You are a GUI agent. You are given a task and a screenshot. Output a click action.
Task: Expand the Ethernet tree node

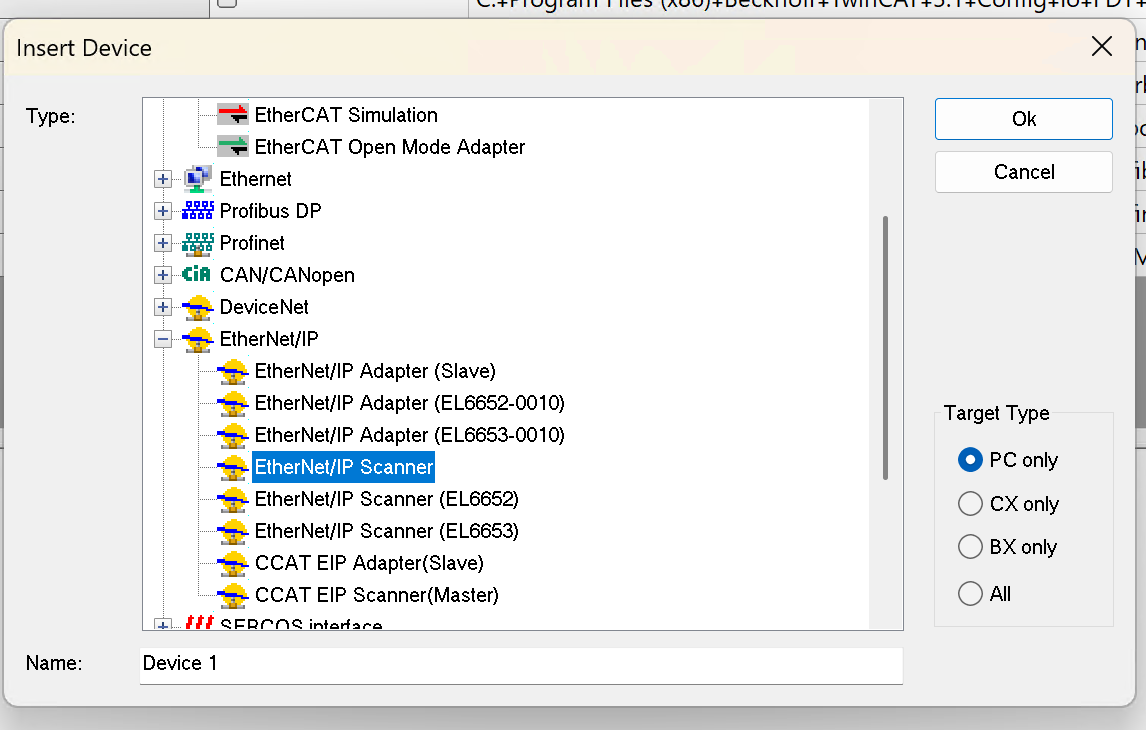point(163,179)
